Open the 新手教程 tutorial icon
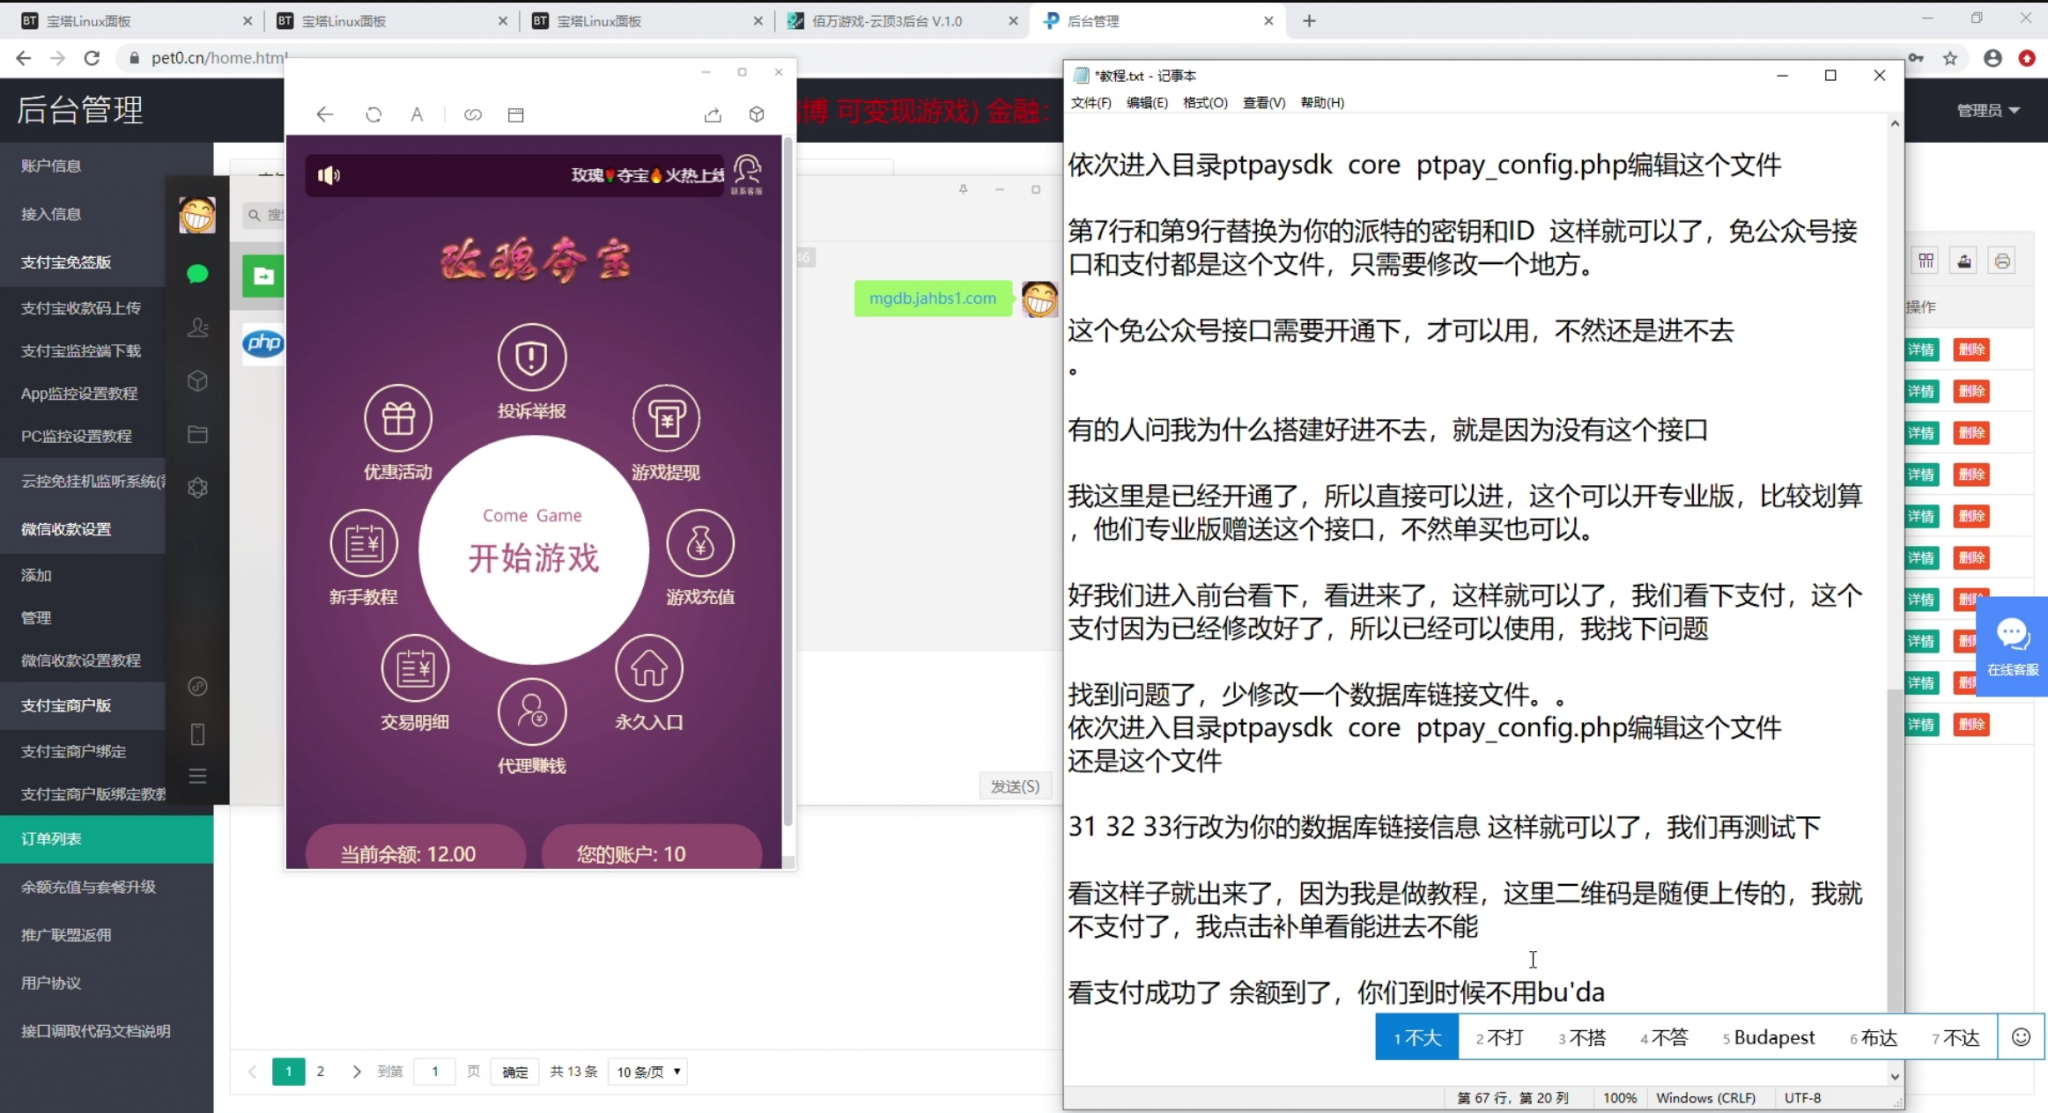 point(364,544)
